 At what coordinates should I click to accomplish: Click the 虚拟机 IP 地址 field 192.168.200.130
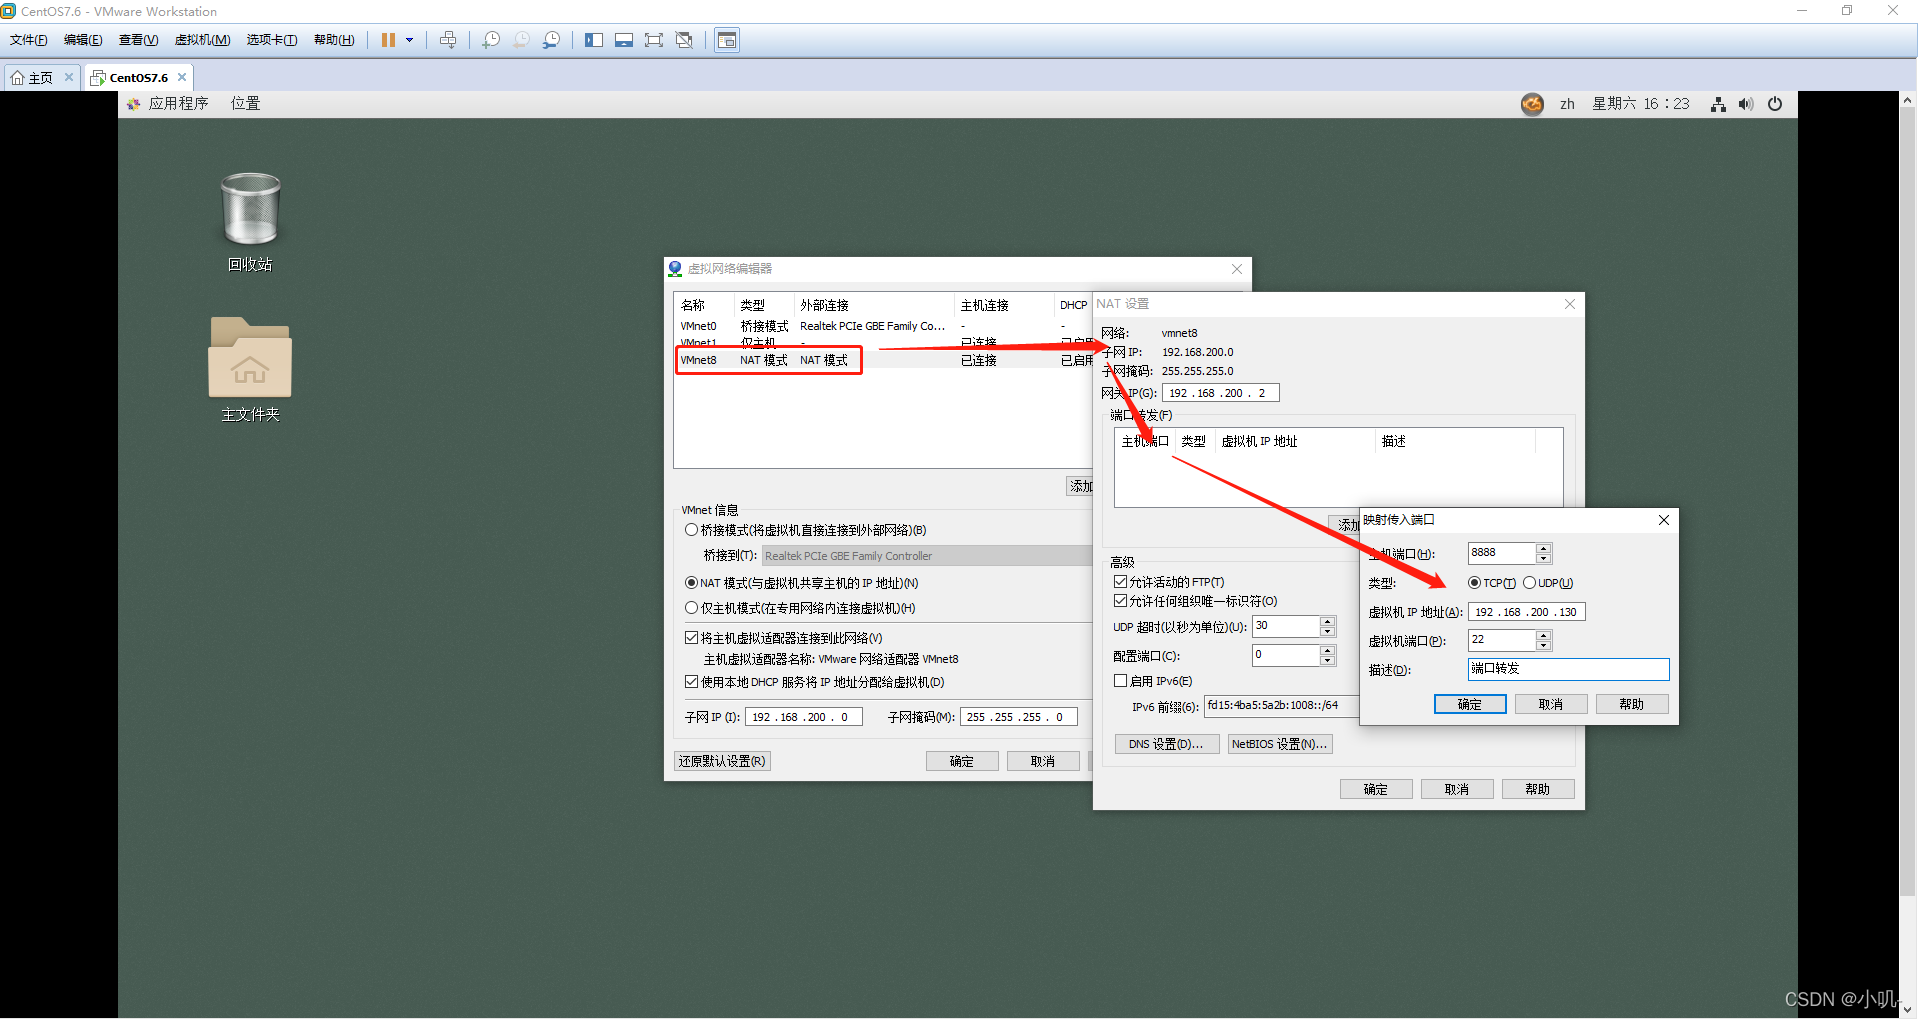(1526, 612)
